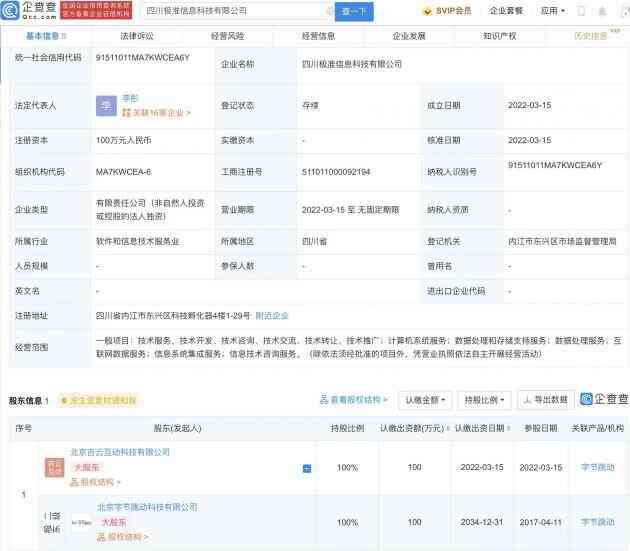Click the 持股比例 column header
Image resolution: width=630 pixels, height=551 pixels.
click(x=347, y=428)
